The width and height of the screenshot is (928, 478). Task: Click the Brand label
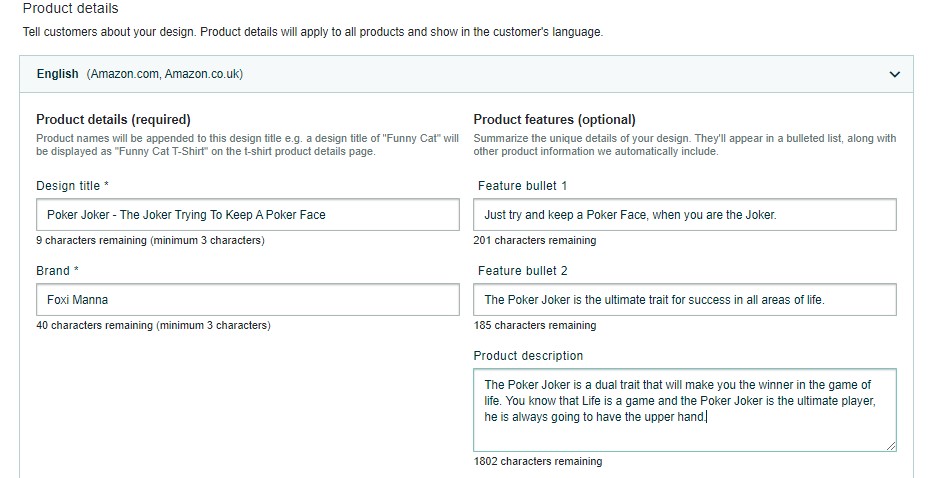(57, 271)
